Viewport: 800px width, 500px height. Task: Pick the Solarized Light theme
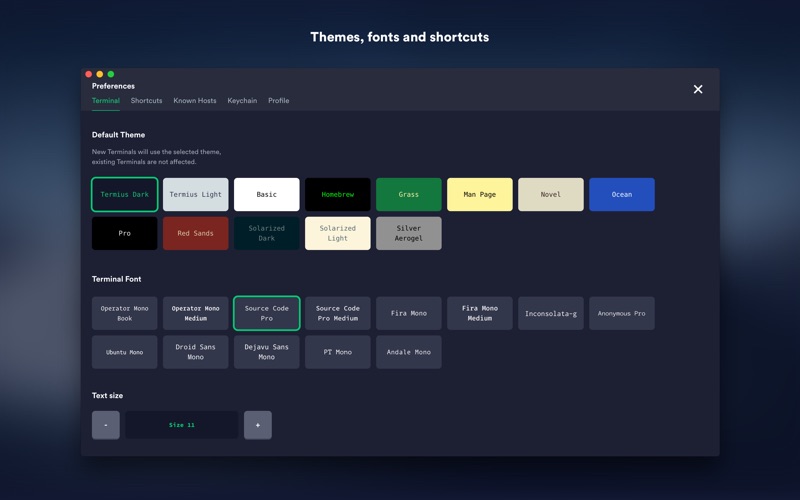coord(338,233)
